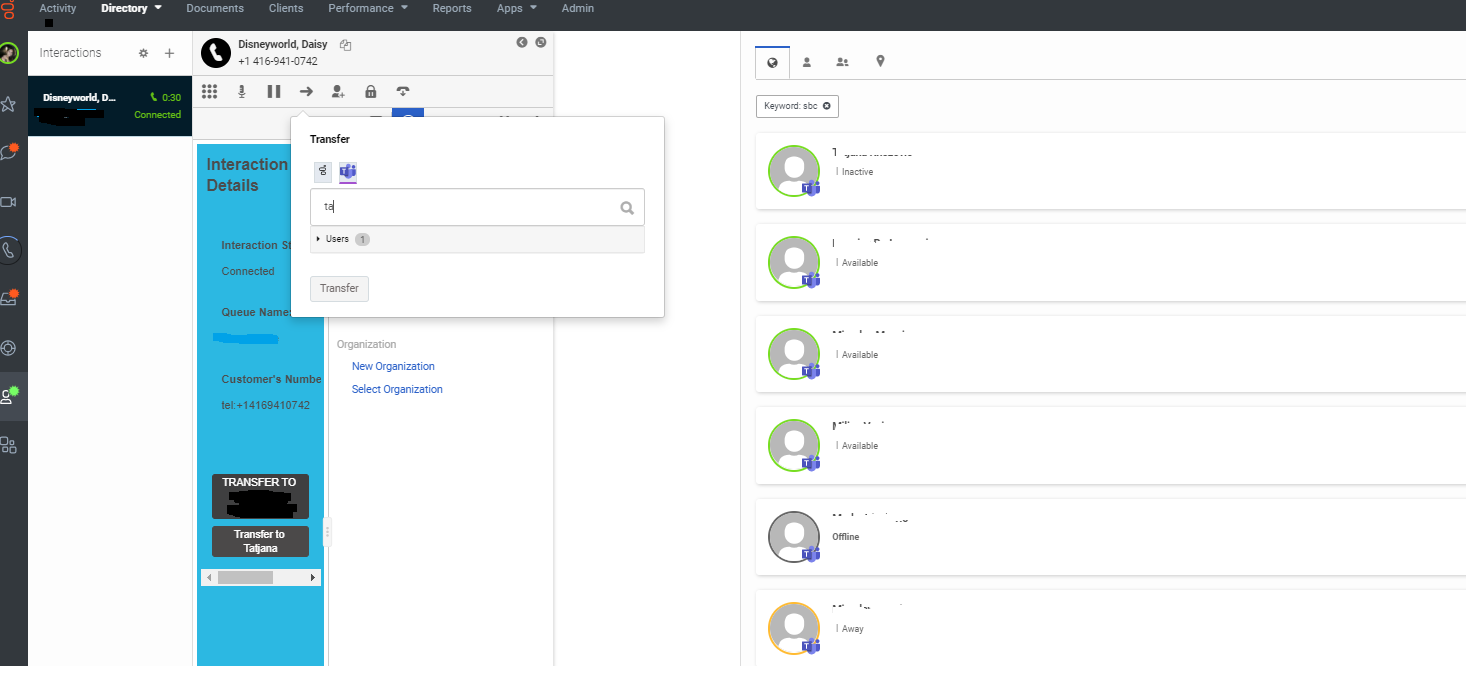The height and width of the screenshot is (683, 1466).
Task: Open the Directory dropdown menu
Action: 131,8
